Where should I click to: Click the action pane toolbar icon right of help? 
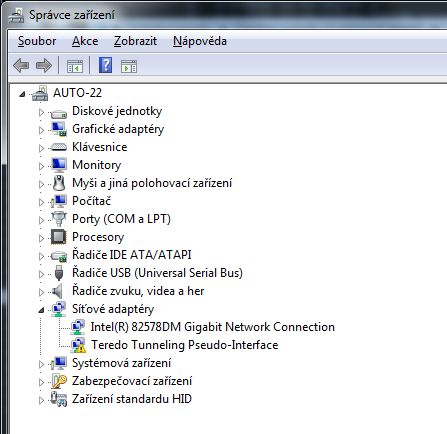click(129, 66)
